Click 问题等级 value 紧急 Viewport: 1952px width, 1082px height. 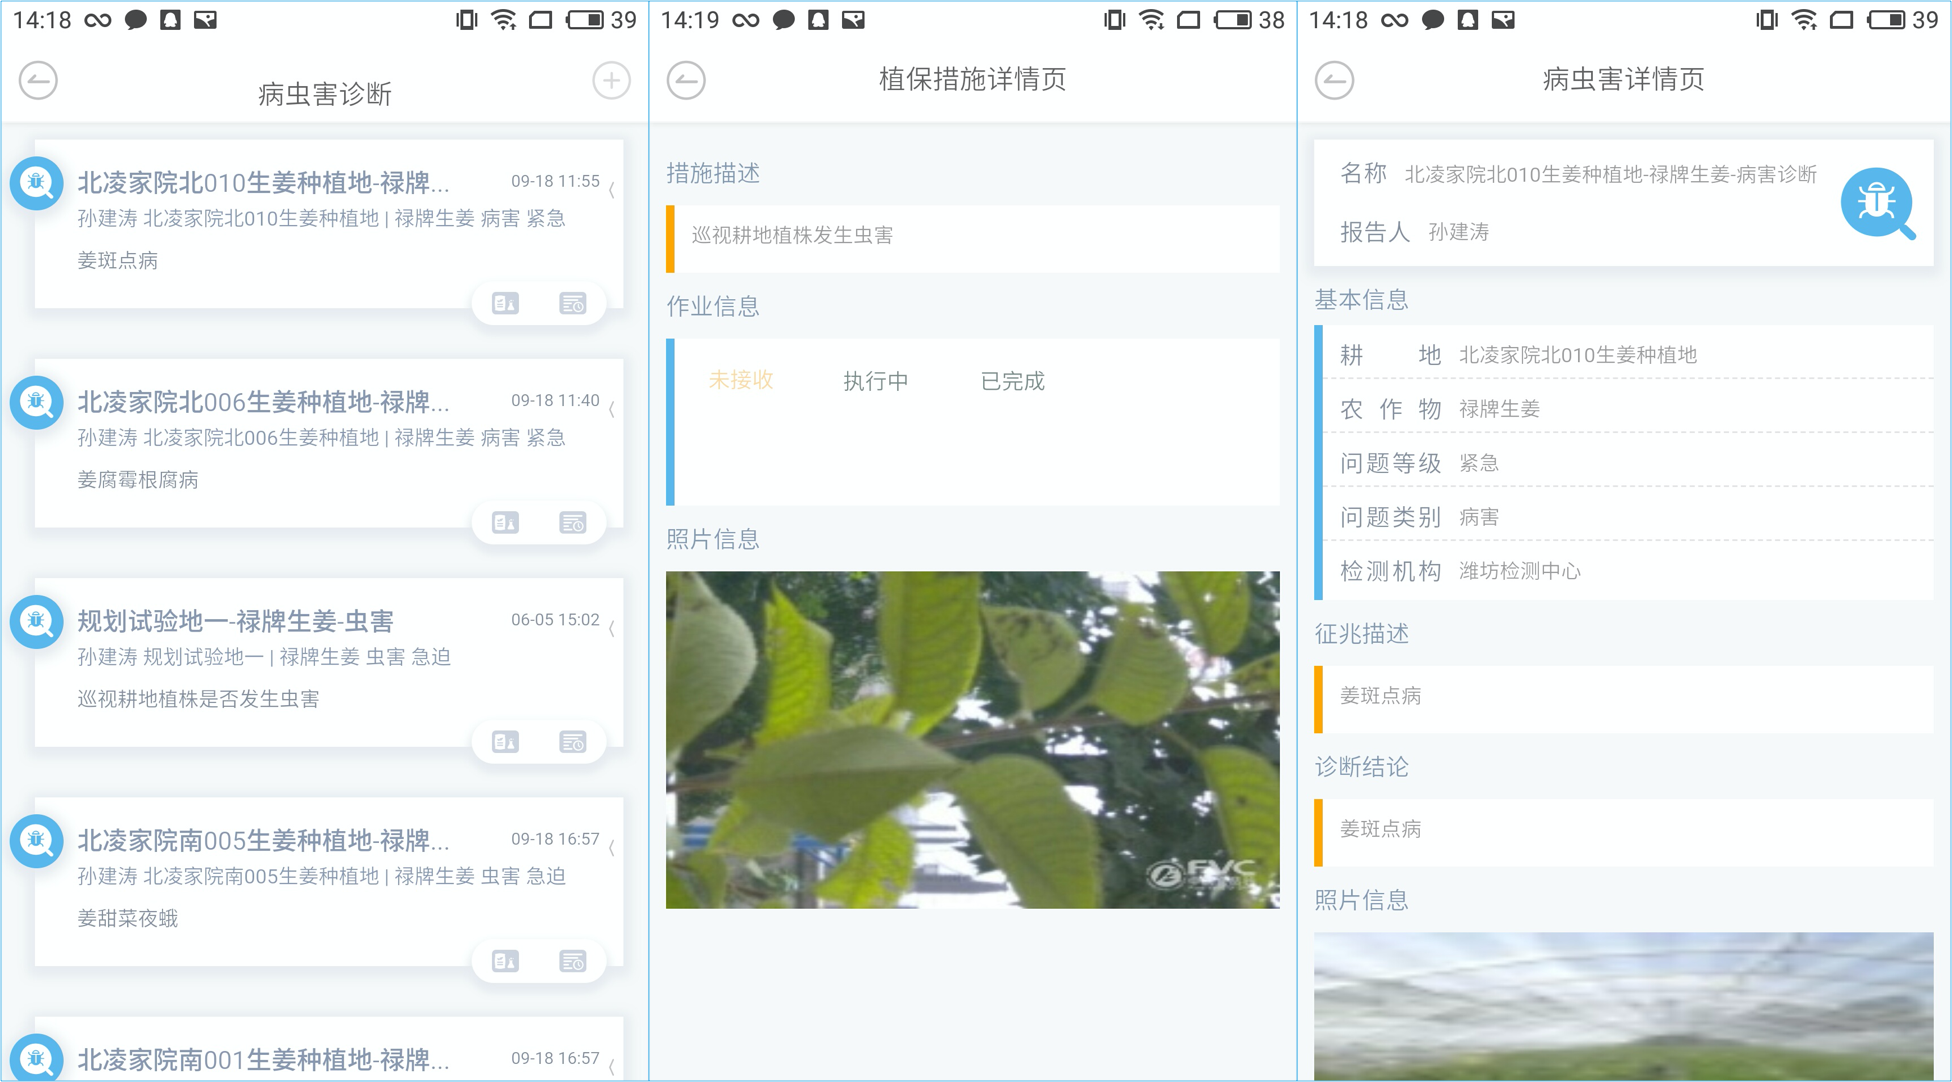pyautogui.click(x=1479, y=463)
